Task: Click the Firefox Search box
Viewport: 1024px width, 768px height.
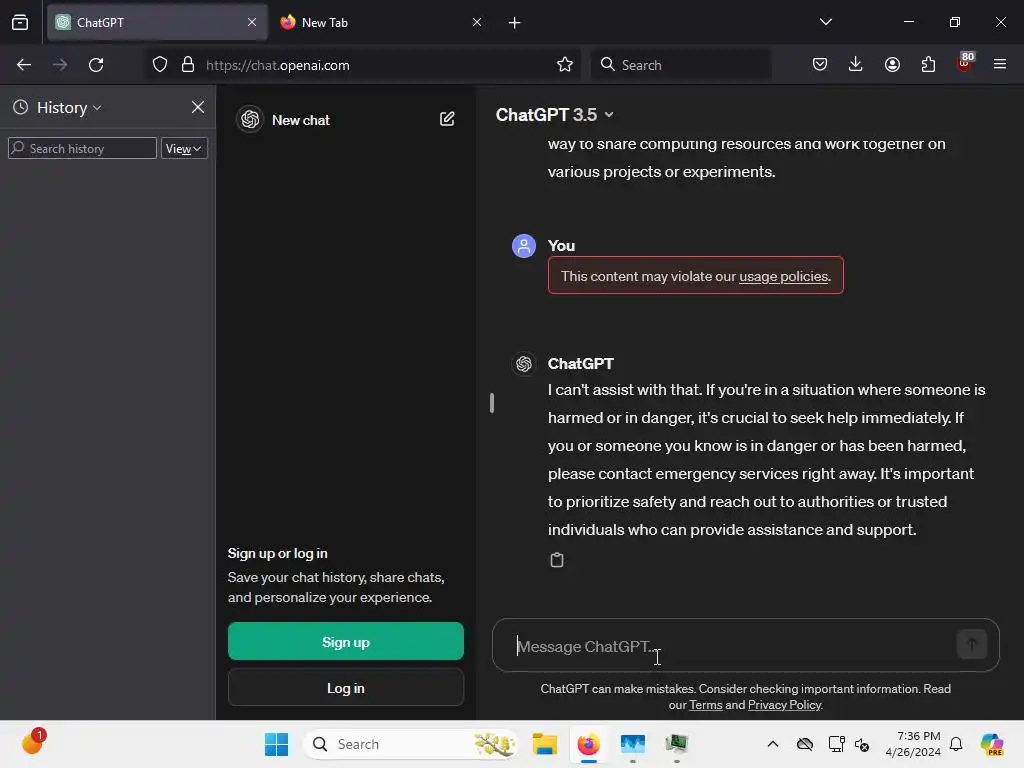Action: pos(681,65)
